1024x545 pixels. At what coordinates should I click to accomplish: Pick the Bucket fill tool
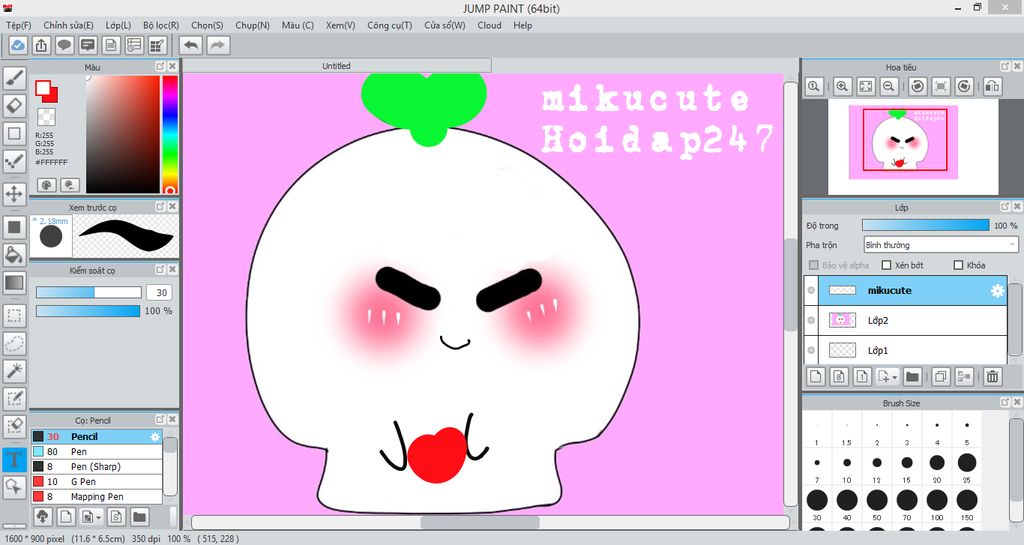(14, 255)
